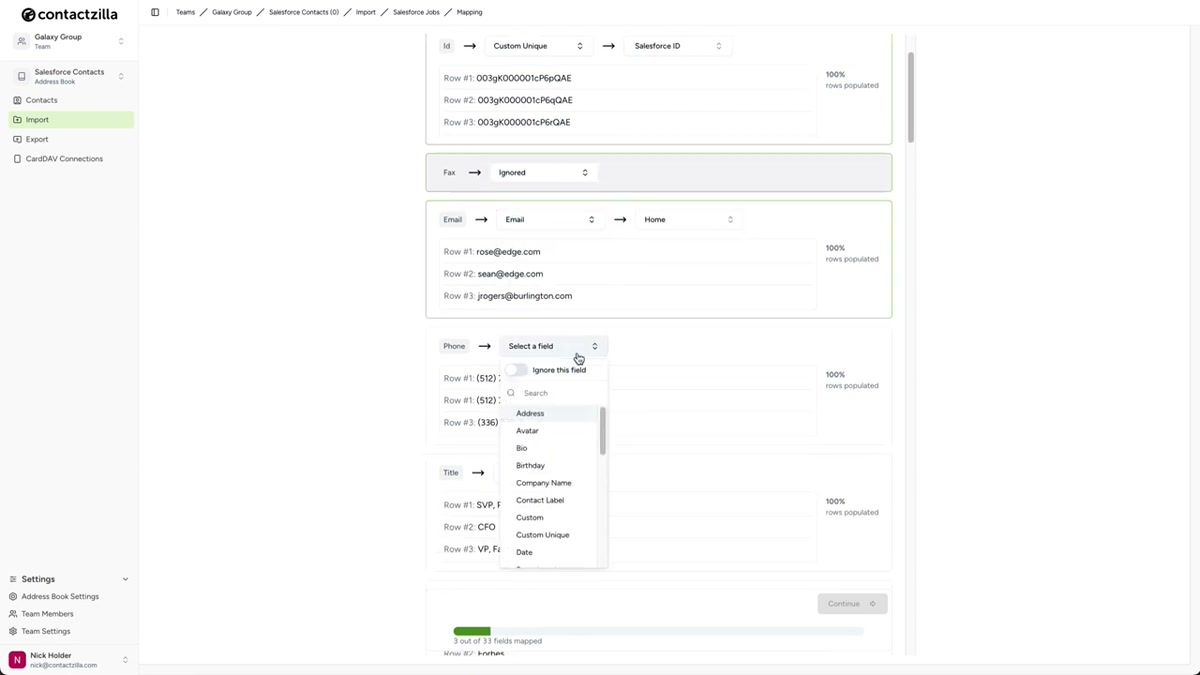Click the Galaxy Group team icon
Screen dimensions: 1200x675
tap(20, 40)
